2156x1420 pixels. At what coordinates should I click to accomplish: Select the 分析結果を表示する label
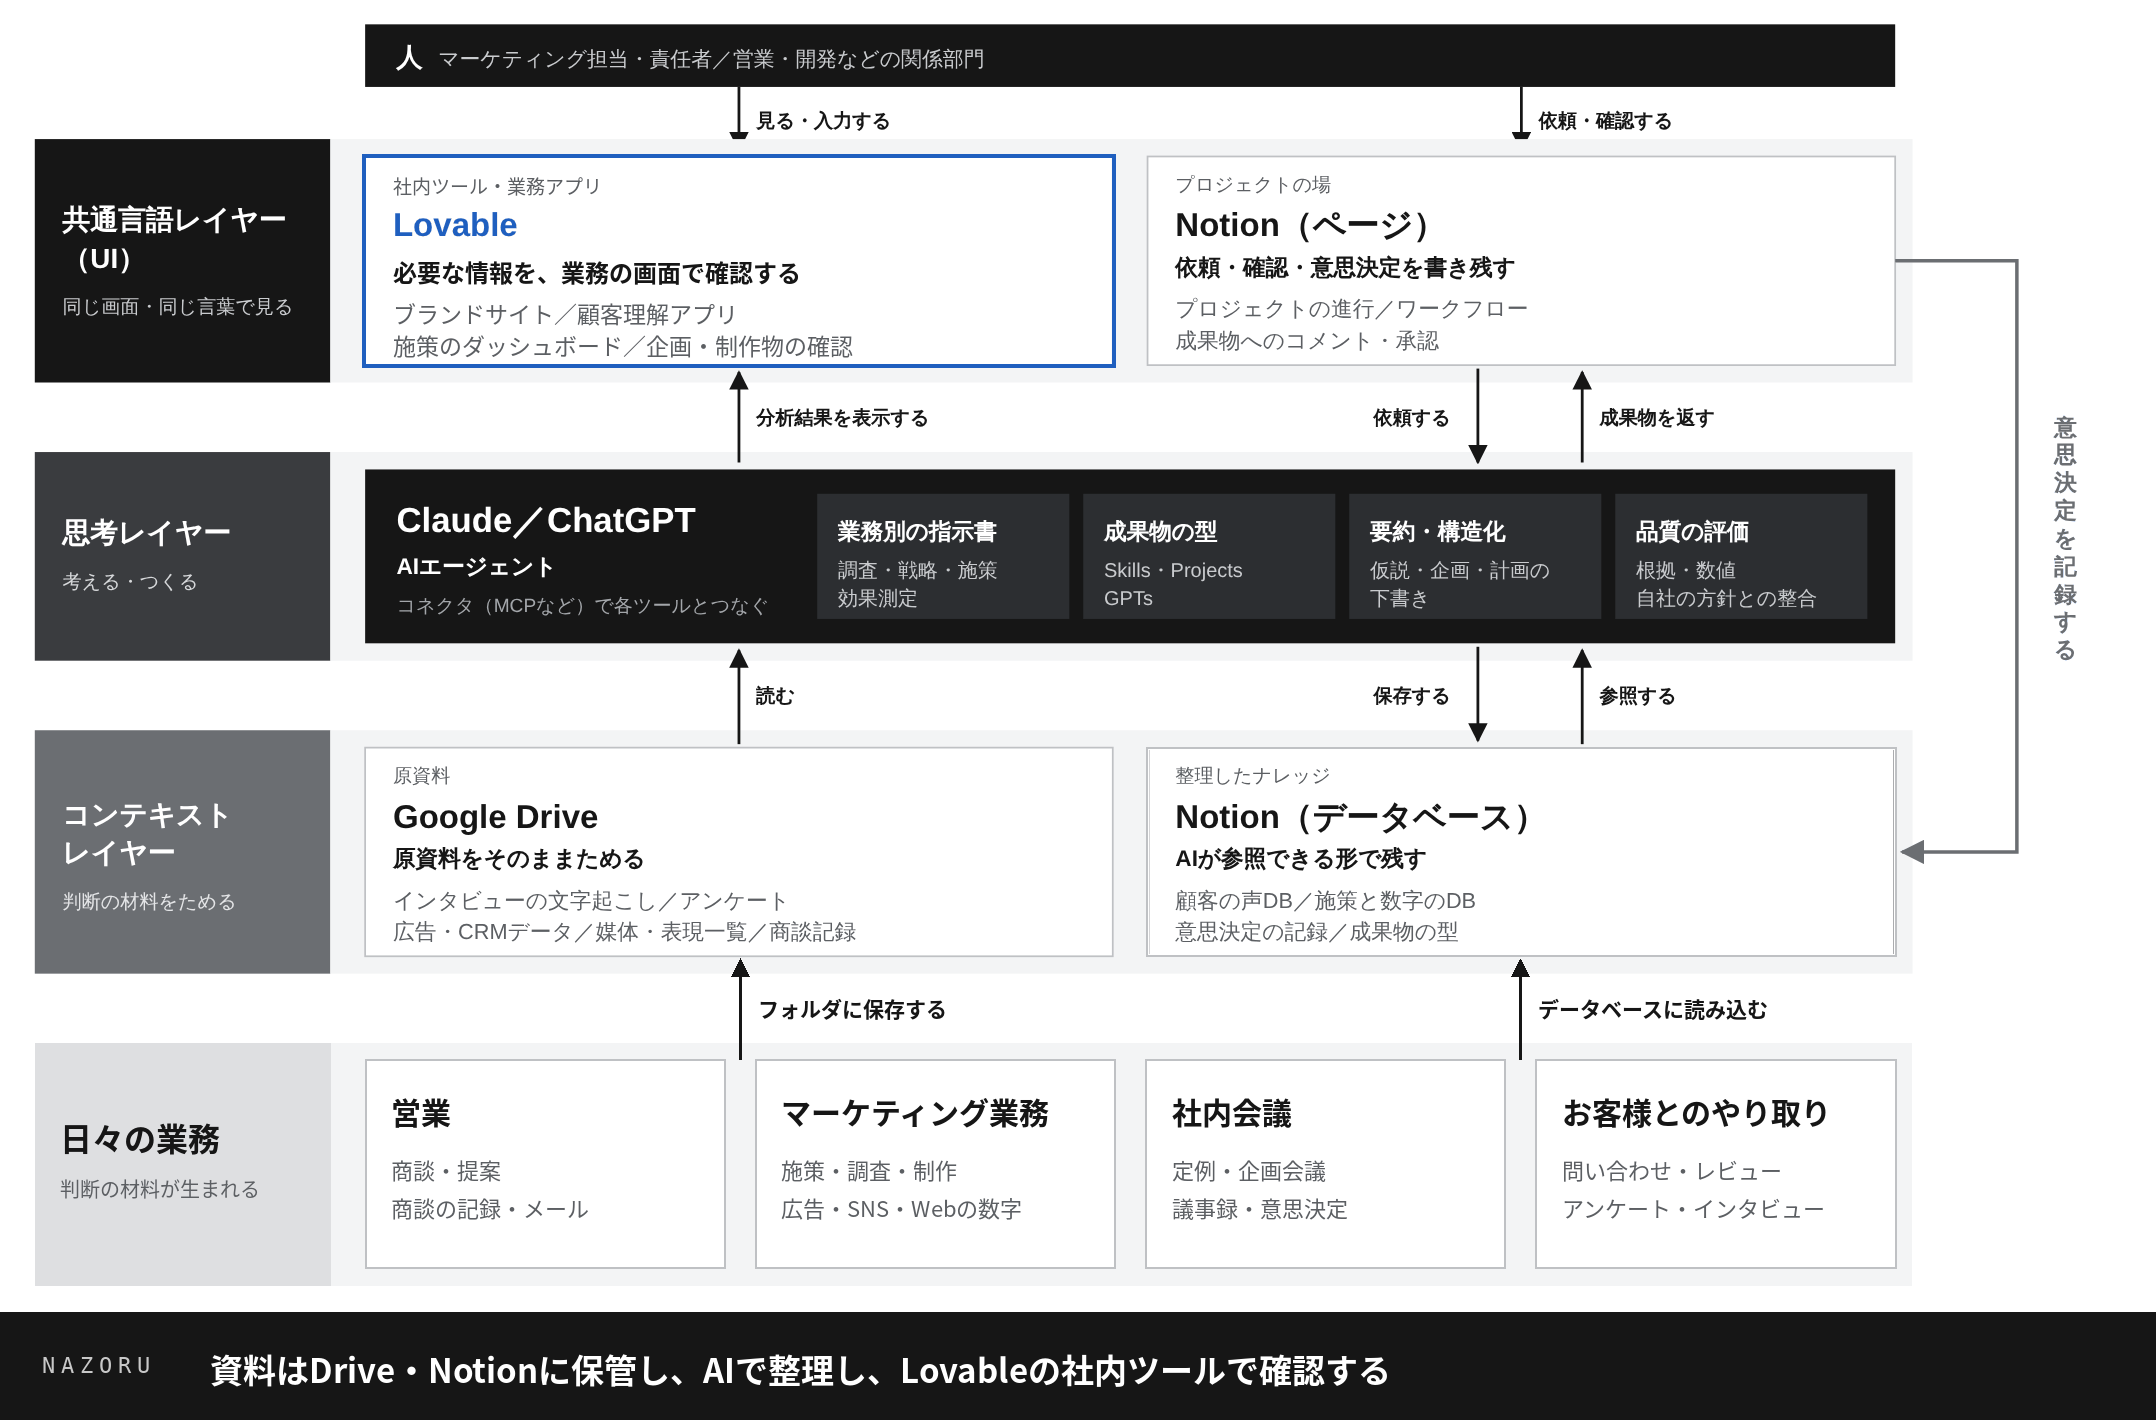tap(842, 418)
